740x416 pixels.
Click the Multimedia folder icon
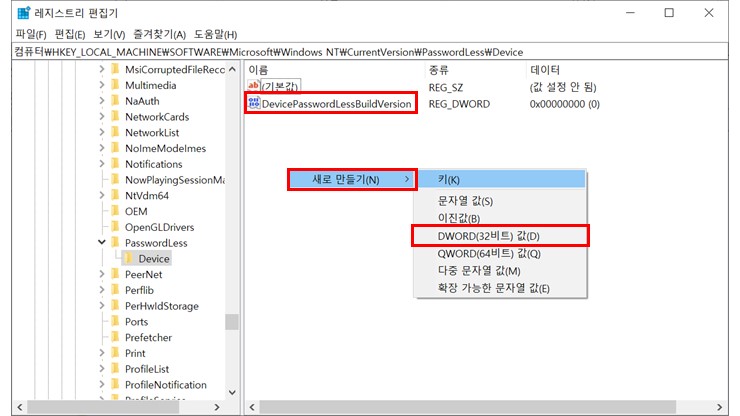pos(115,85)
